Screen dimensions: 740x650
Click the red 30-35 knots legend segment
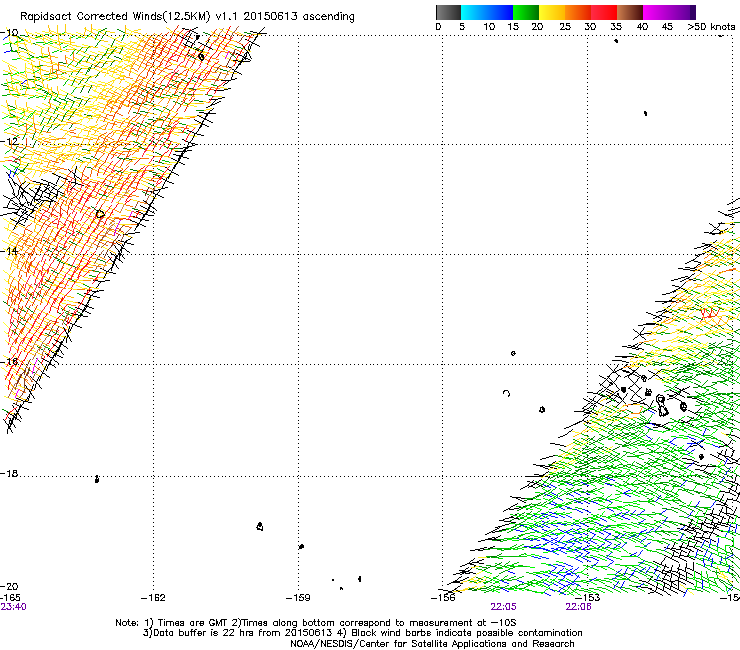point(604,12)
